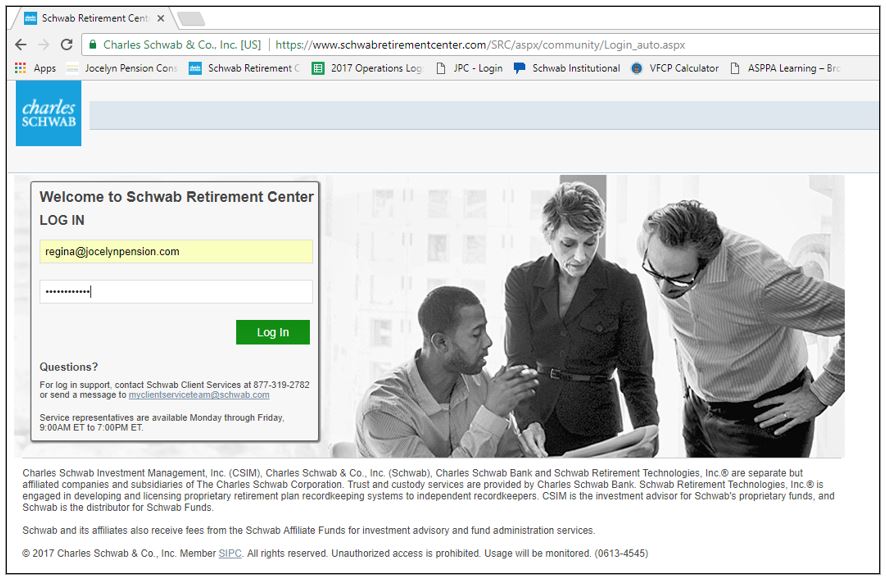Open the 2017 Operations Log bookmark
Image resolution: width=886 pixels, height=580 pixels.
(x=367, y=68)
